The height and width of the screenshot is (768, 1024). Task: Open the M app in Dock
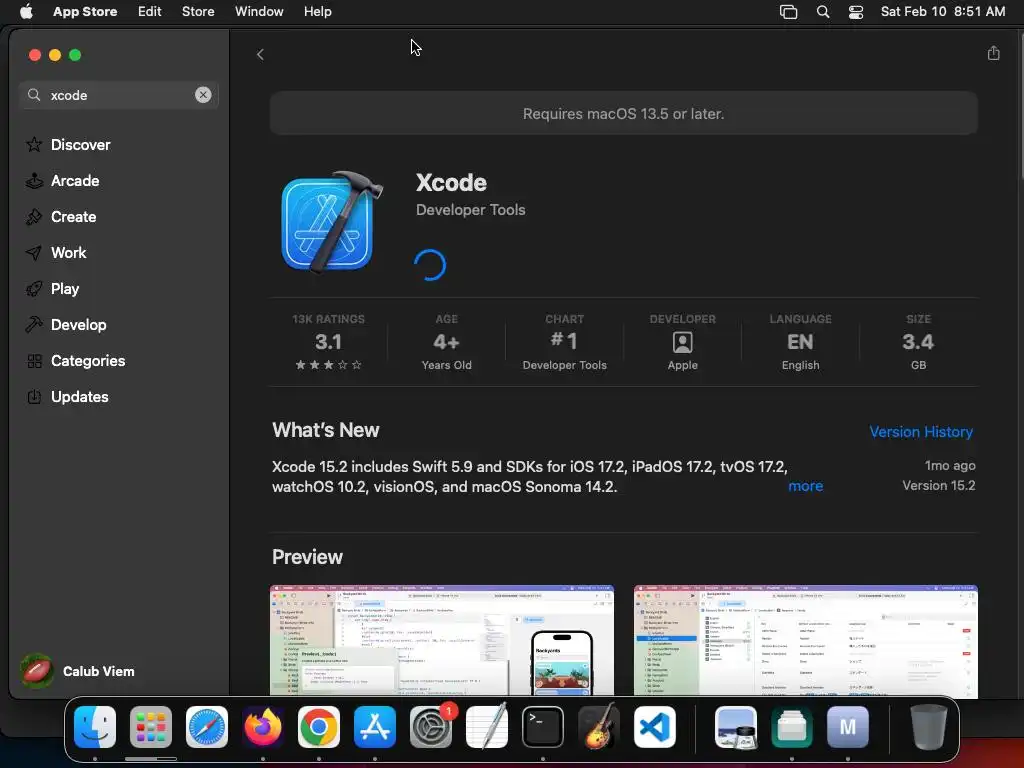(848, 727)
